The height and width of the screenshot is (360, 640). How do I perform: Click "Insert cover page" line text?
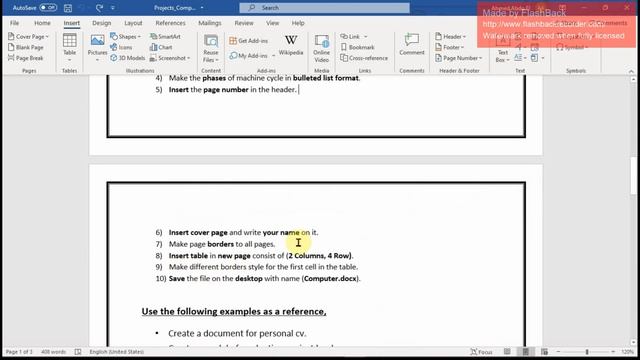(x=243, y=232)
